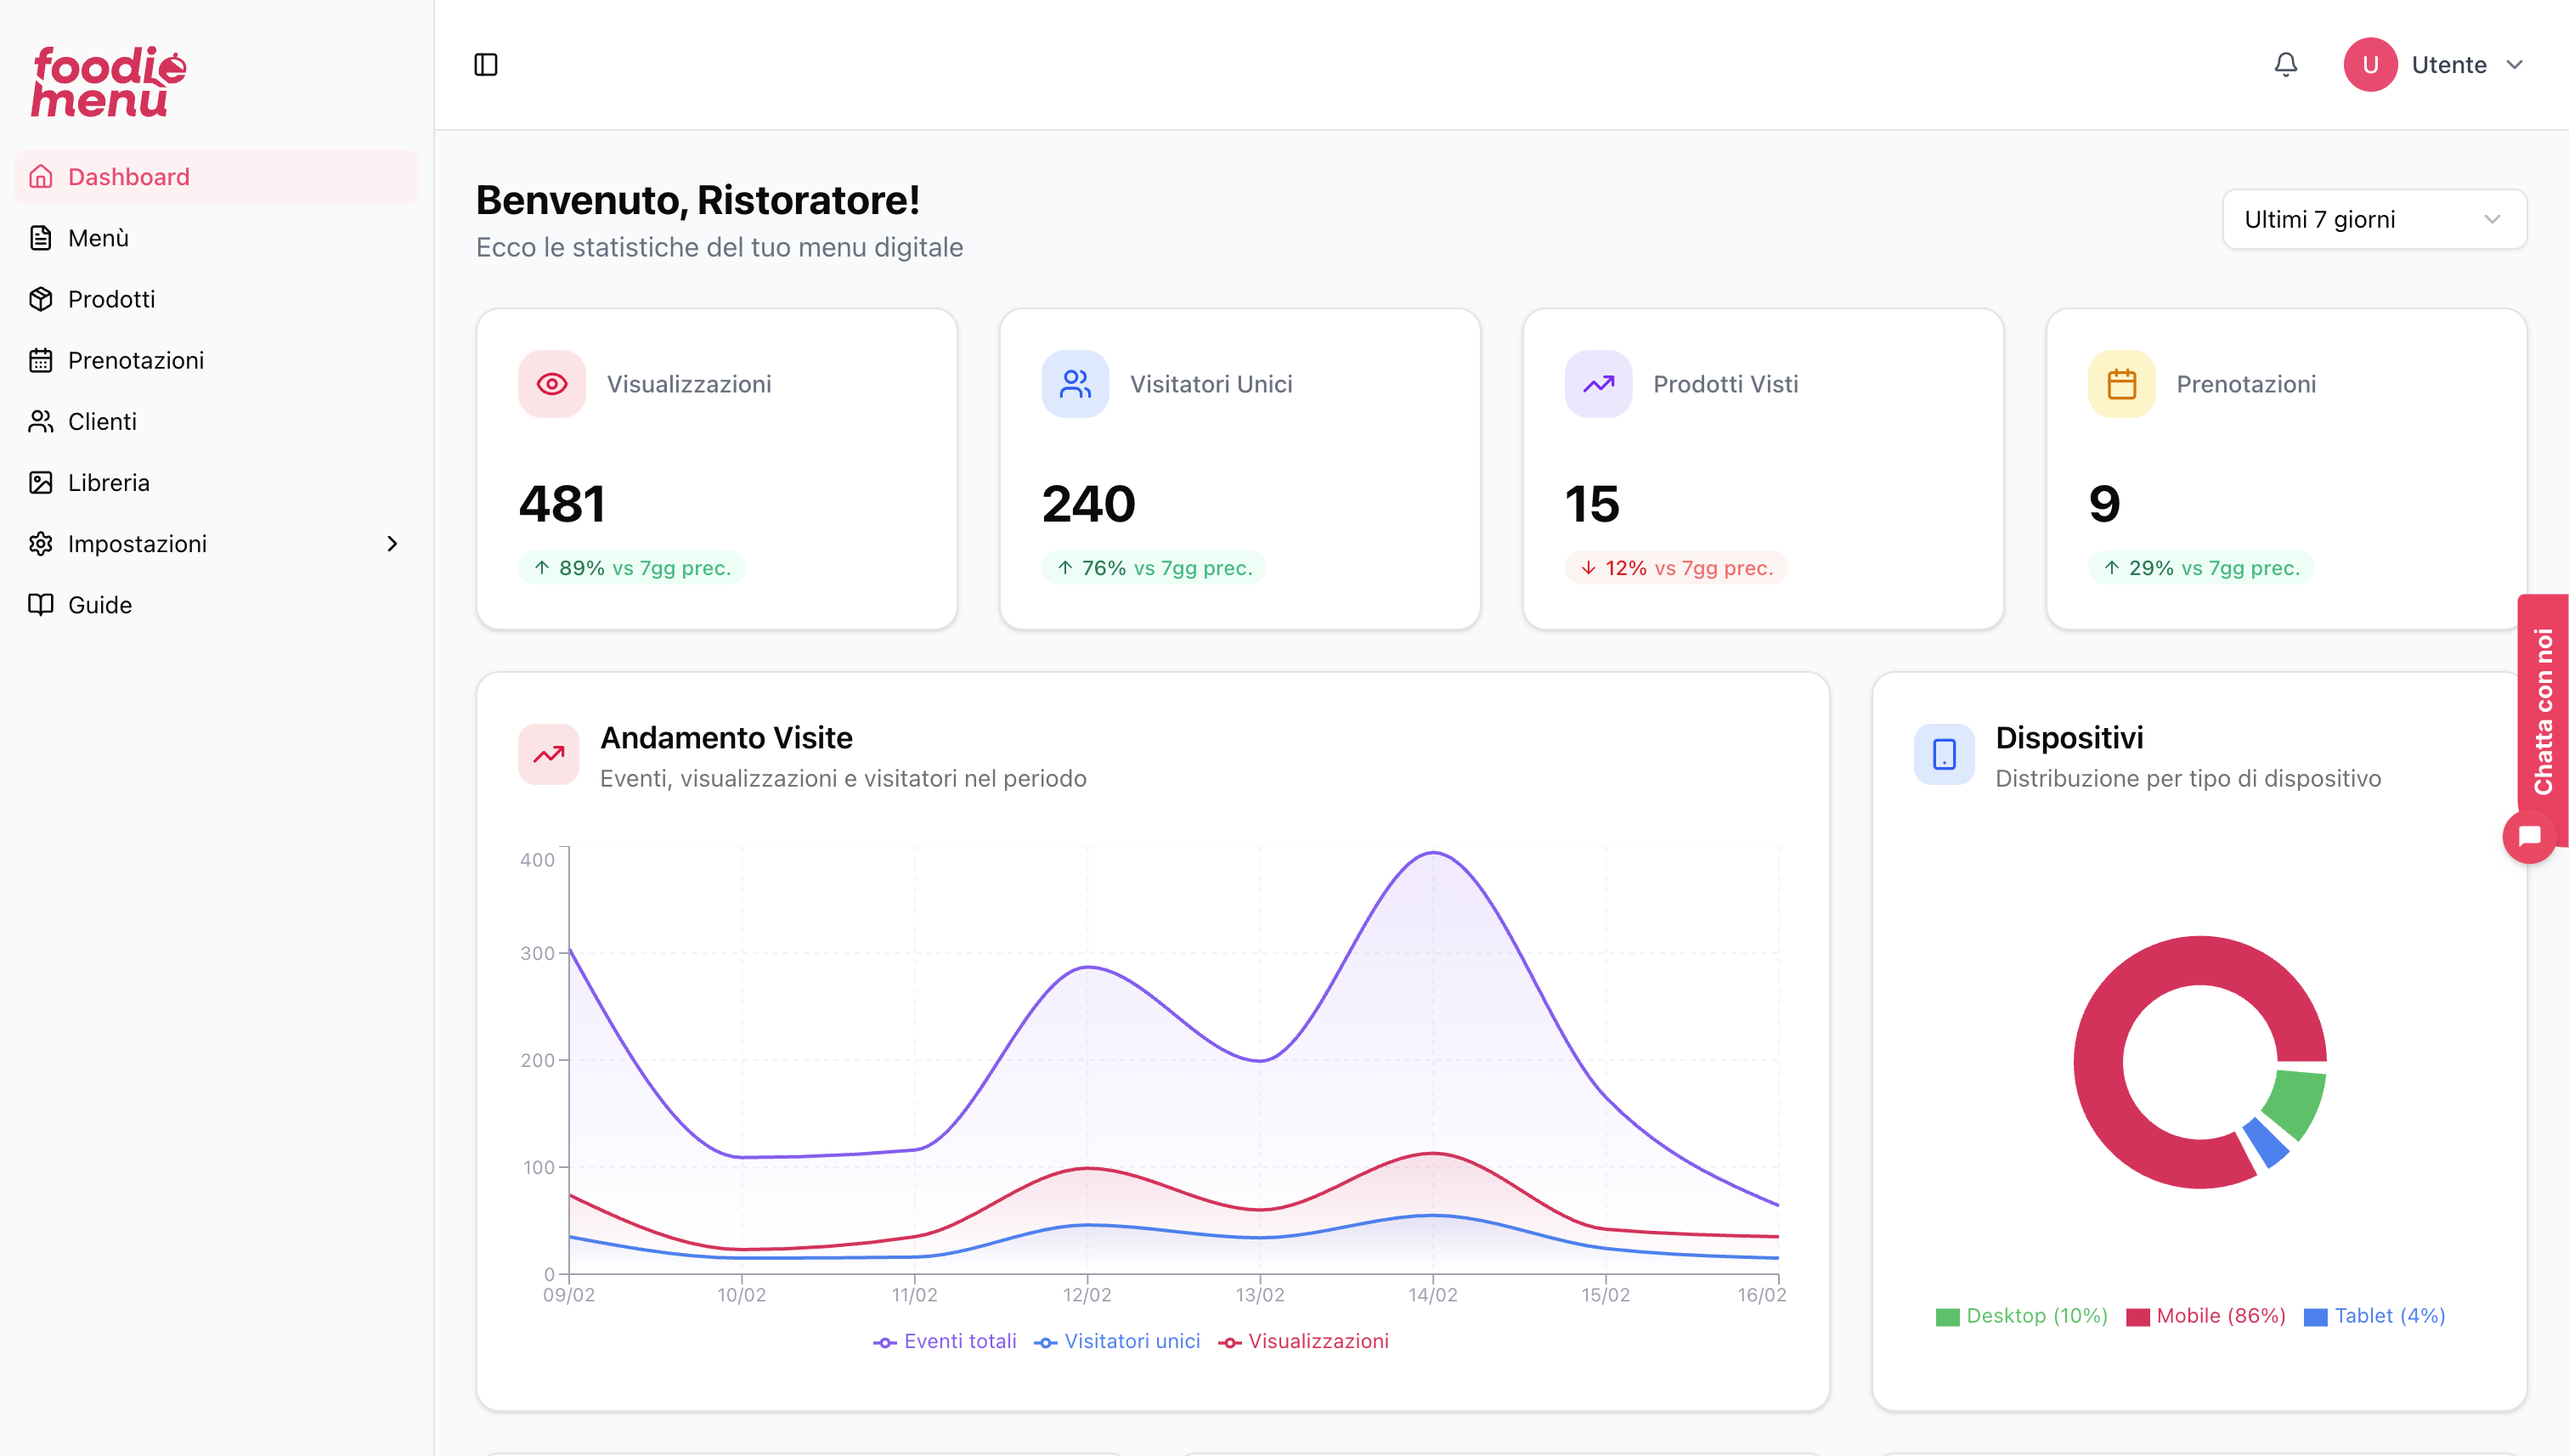Click the Mobile (86%) legend swatch
Screen dimensions: 2569x1456
2138,1317
